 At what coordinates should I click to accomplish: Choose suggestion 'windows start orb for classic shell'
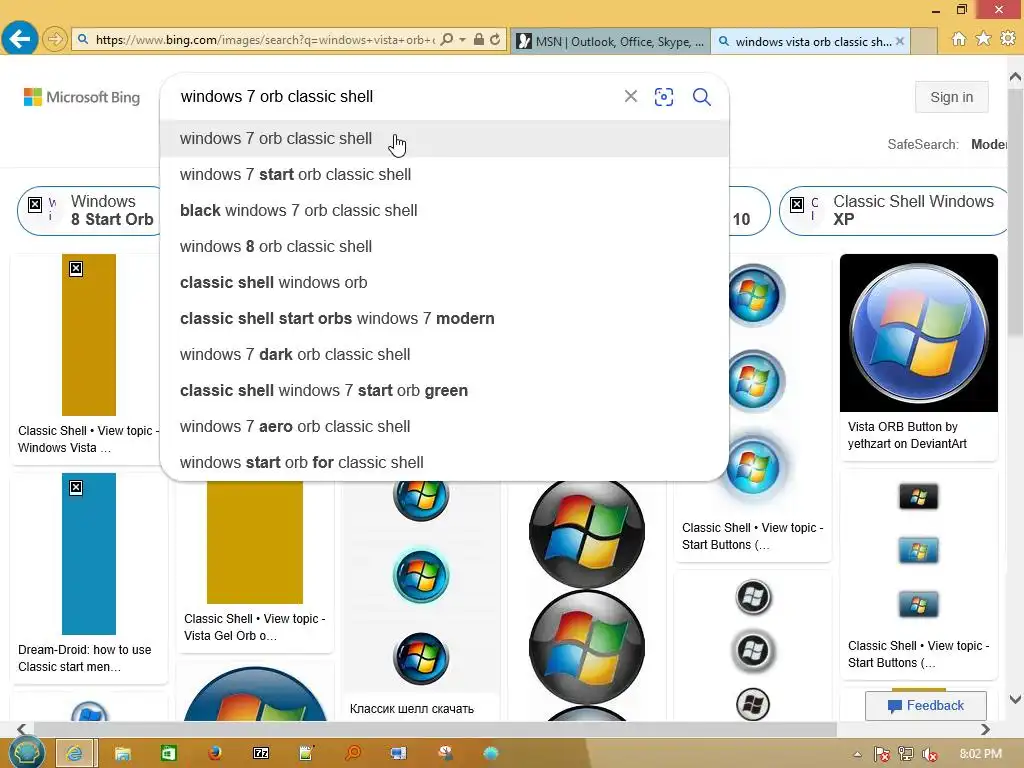click(444, 462)
